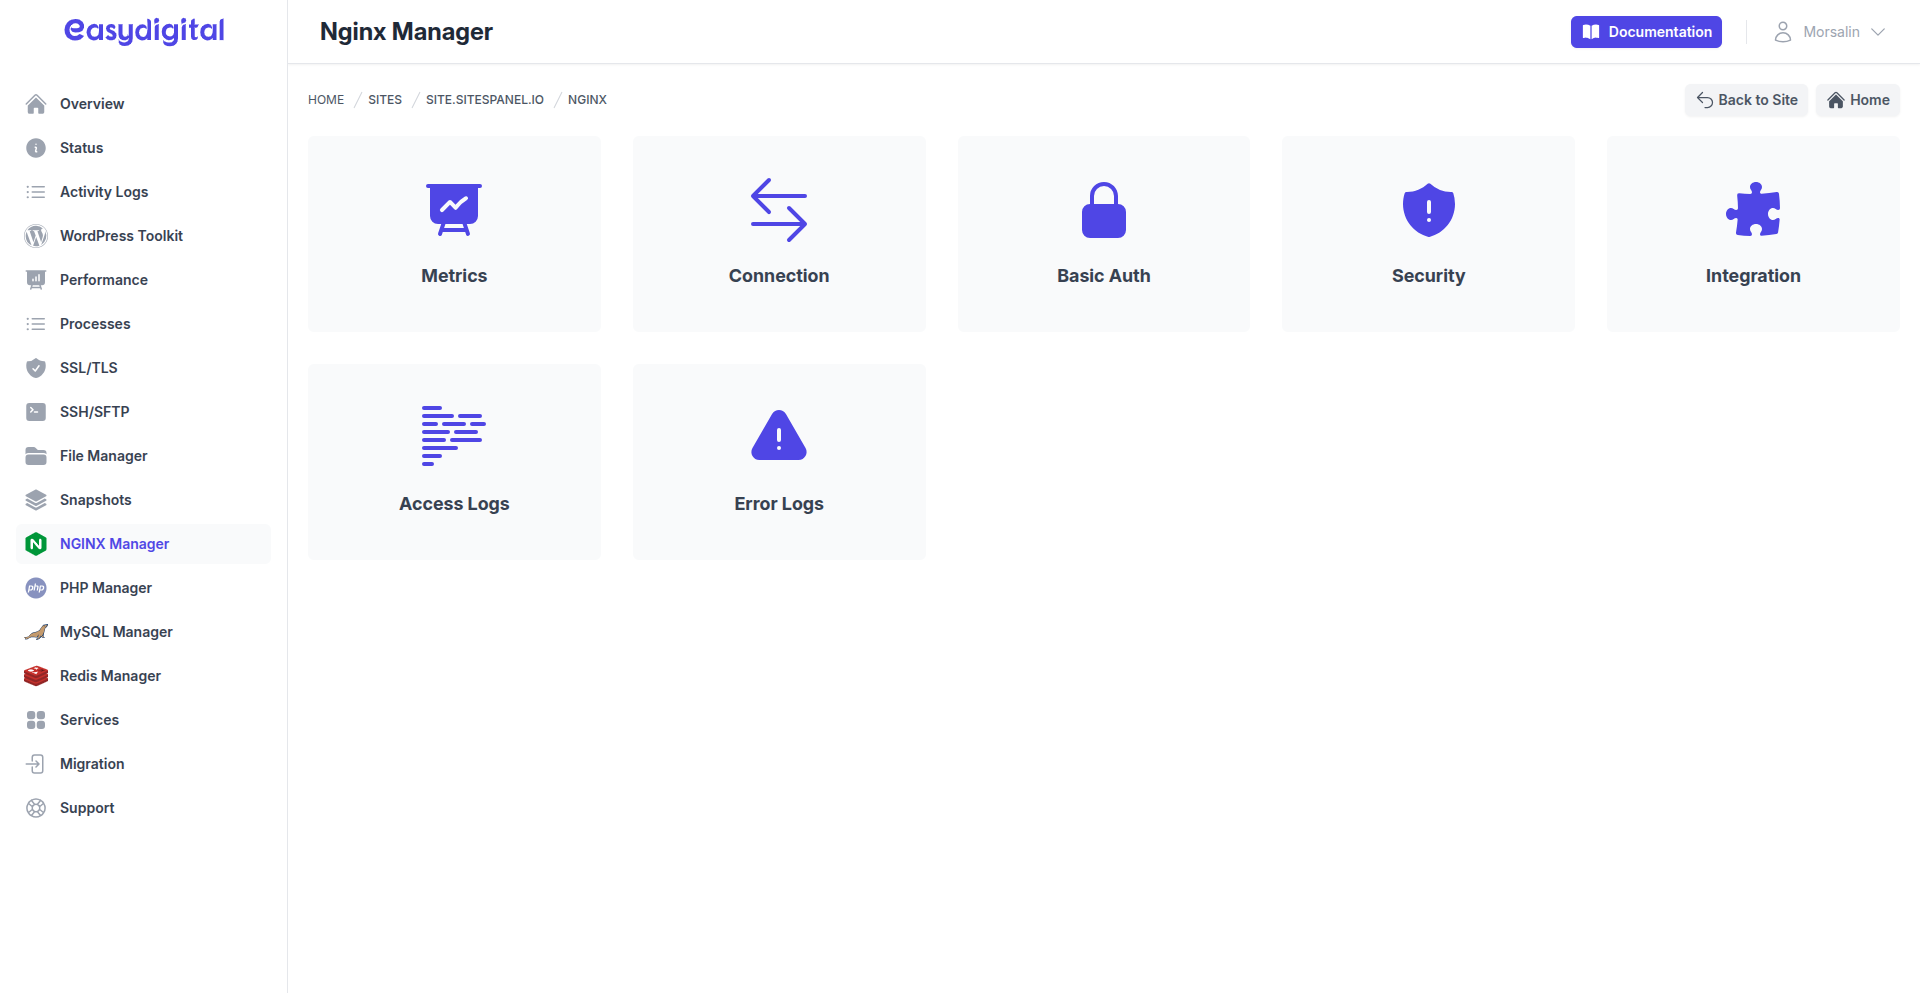Select Snapshots in the sidebar

(x=95, y=499)
